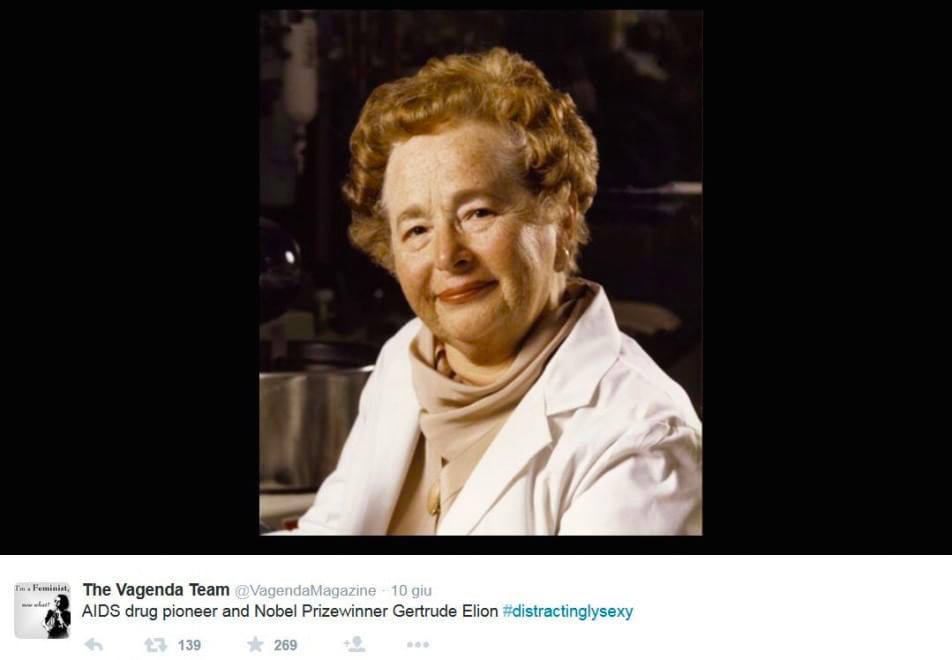Click the words 'Nobel Prizewinner' in the tweet
This screenshot has height=660, width=952.
coord(321,611)
